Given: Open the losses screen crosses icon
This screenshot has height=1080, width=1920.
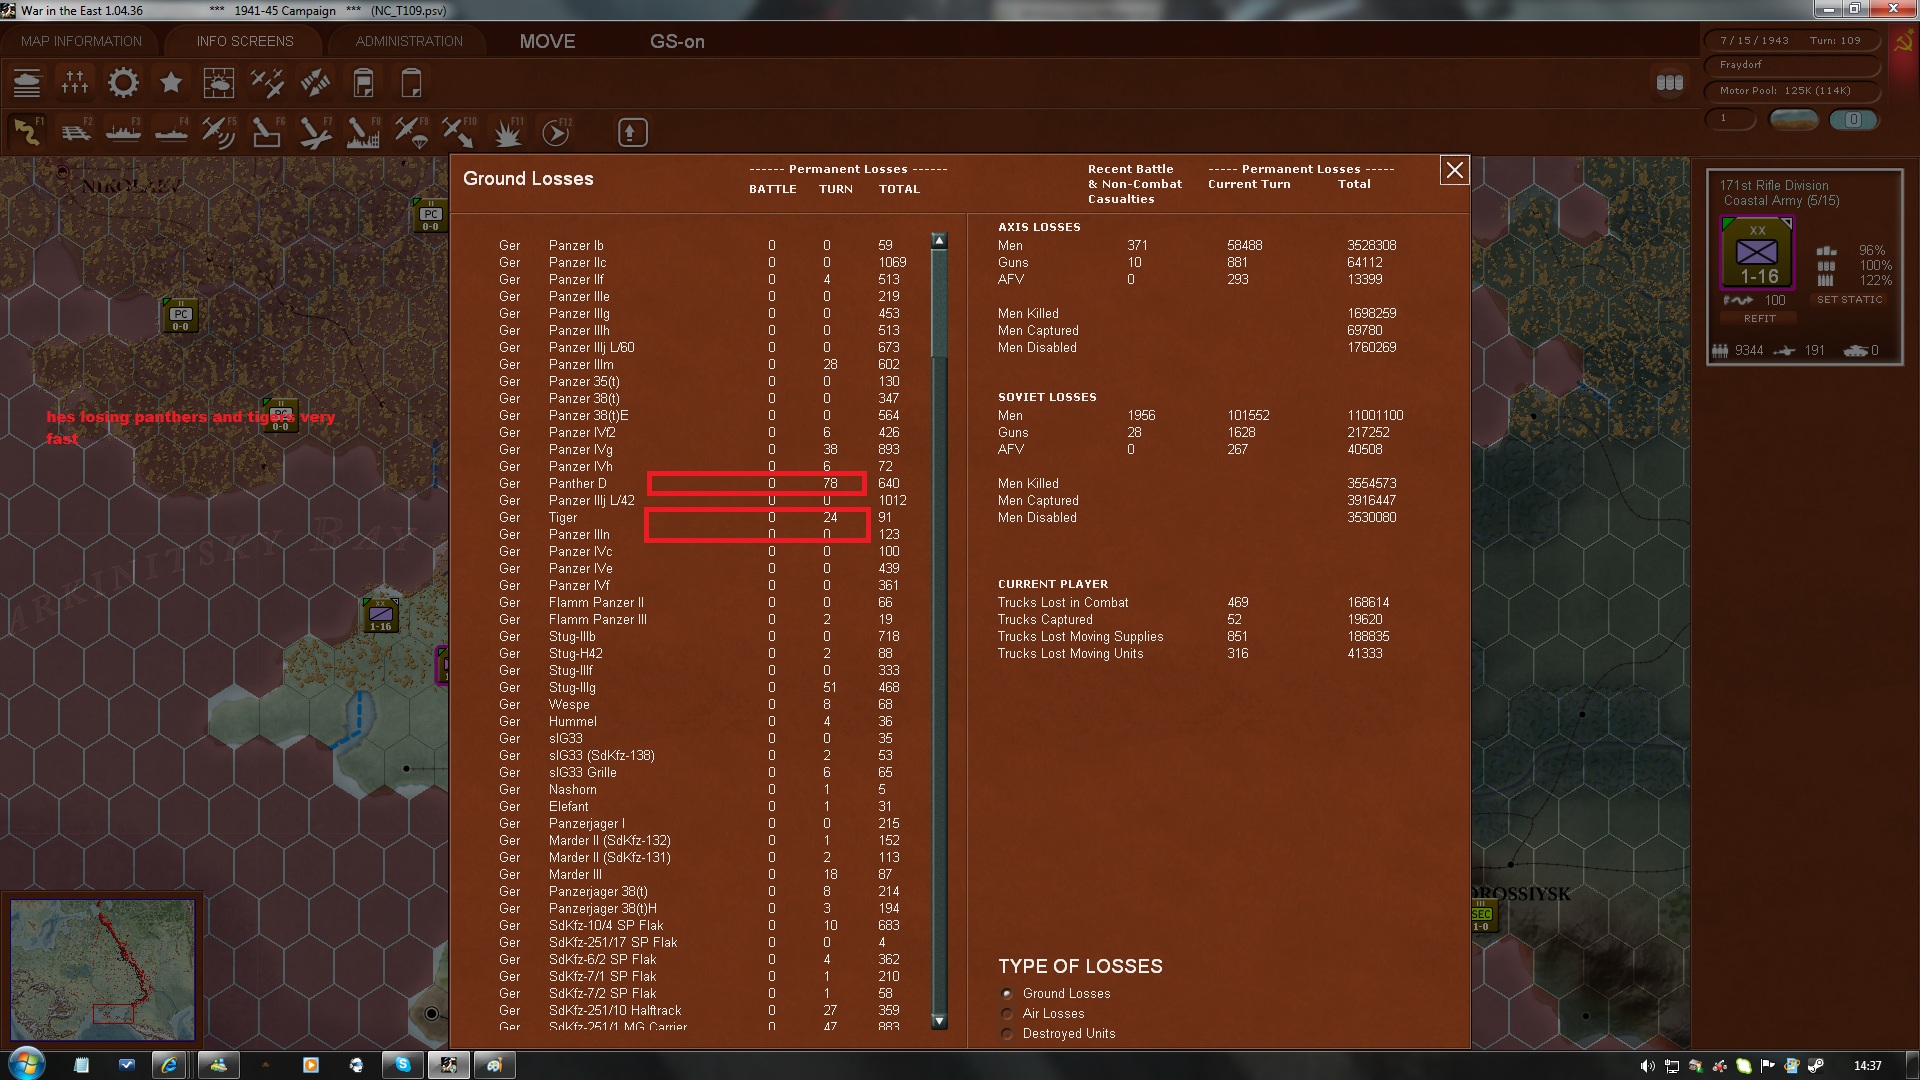Looking at the screenshot, I should click(75, 83).
